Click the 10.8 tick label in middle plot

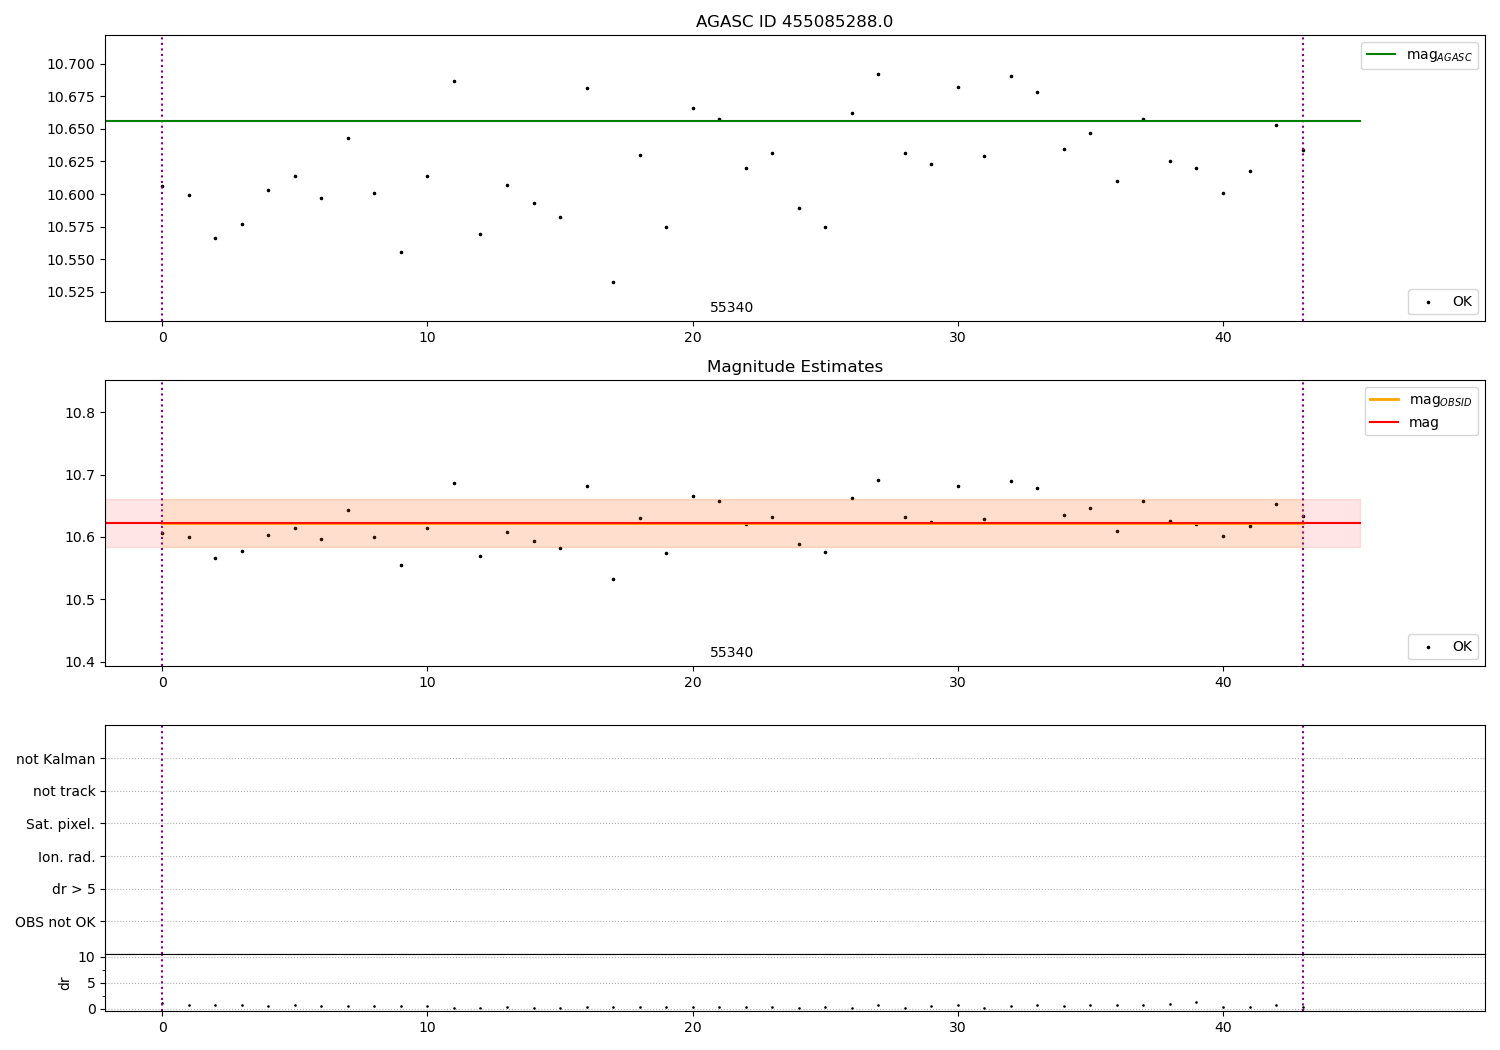(78, 413)
